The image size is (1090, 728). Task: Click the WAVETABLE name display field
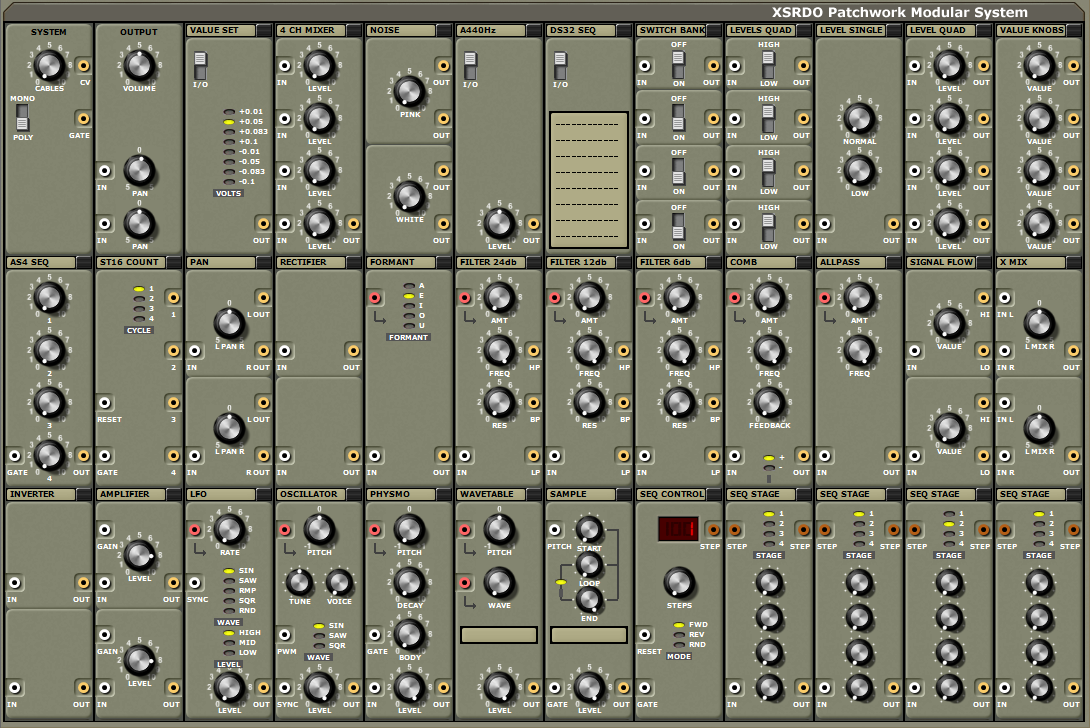[x=499, y=635]
